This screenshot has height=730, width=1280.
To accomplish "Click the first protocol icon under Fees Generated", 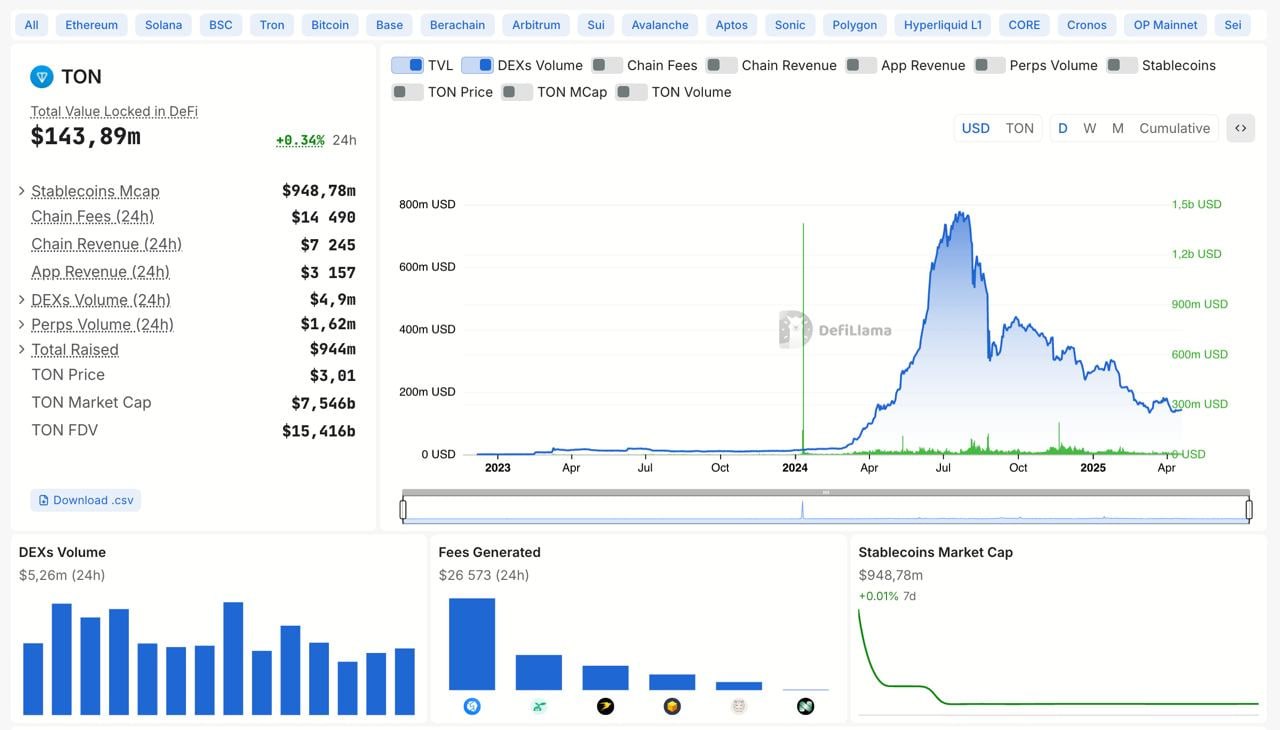I will click(x=472, y=706).
